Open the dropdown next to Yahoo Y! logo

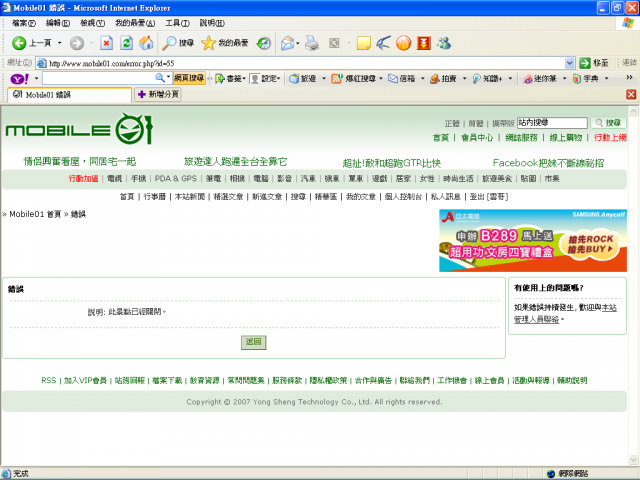(36, 78)
